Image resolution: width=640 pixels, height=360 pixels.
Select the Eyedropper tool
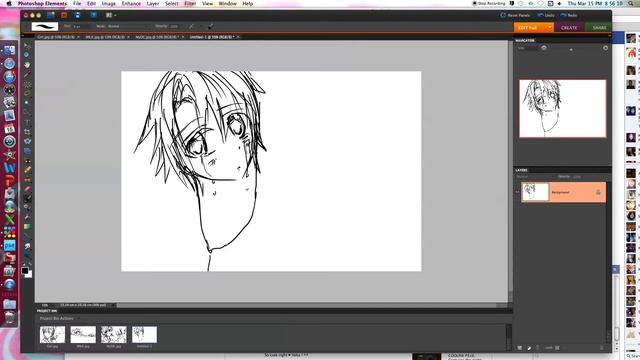(27, 74)
